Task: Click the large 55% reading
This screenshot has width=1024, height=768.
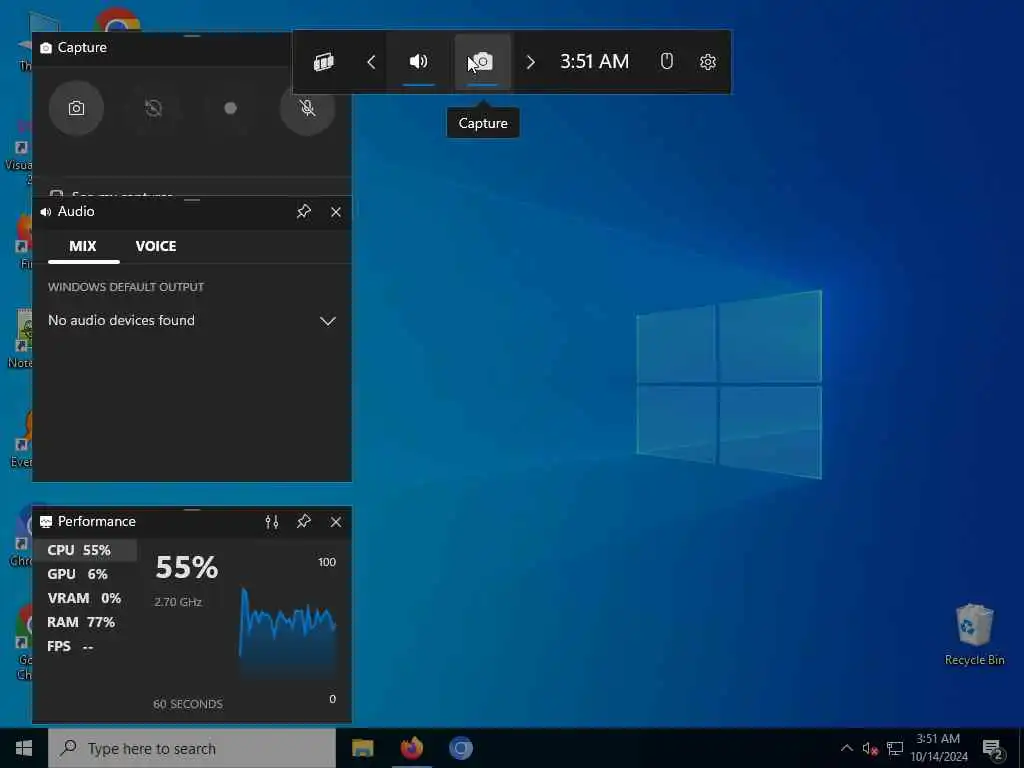Action: point(187,567)
